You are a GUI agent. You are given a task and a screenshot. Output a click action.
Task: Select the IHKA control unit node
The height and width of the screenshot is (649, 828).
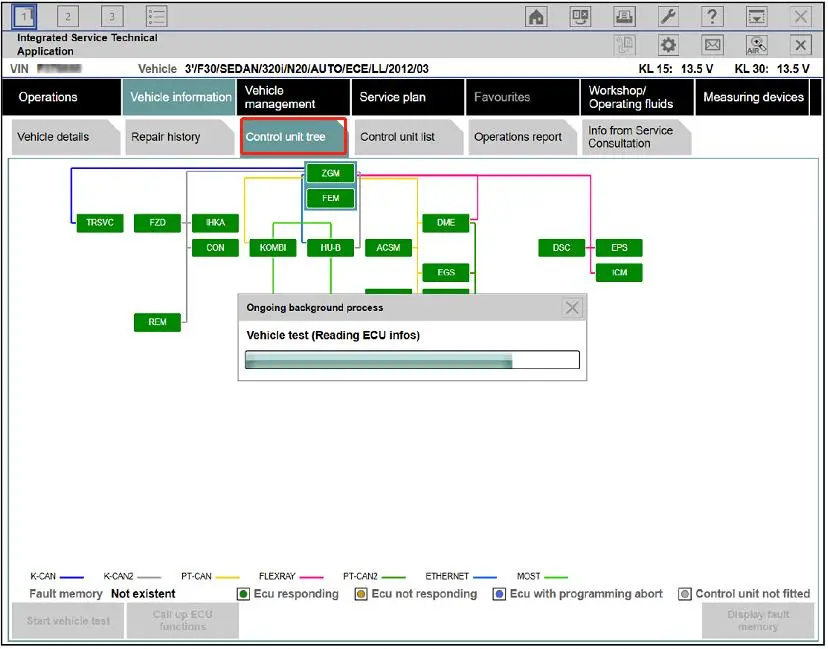click(x=215, y=223)
